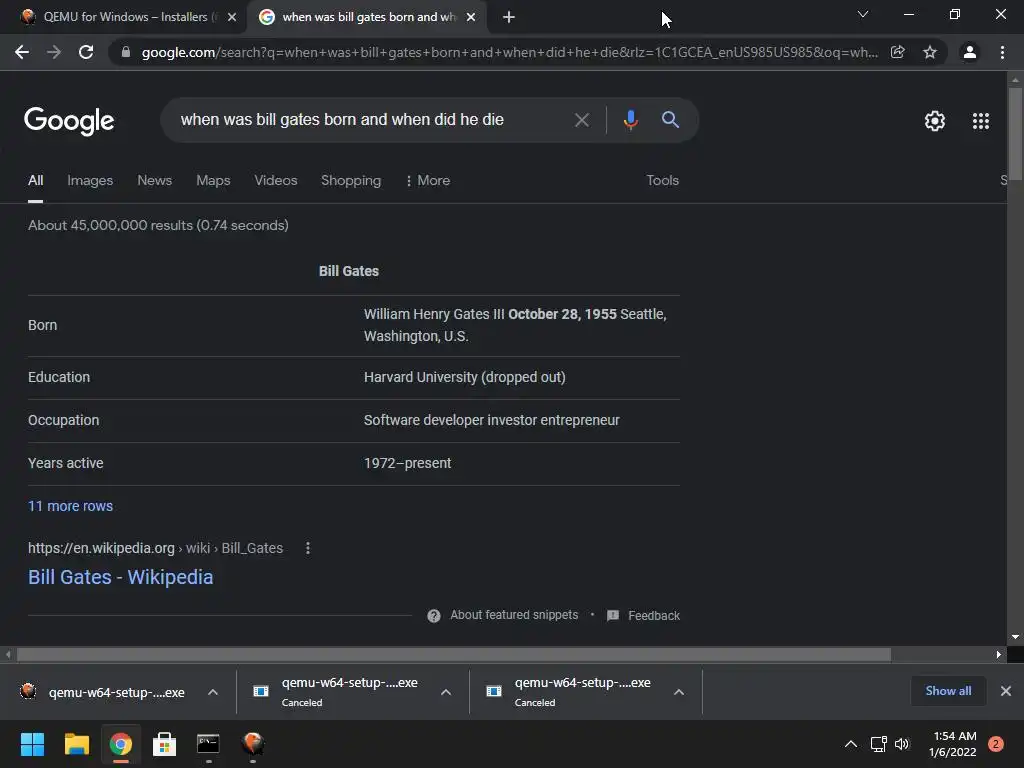Screen dimensions: 1024x768
Task: Switch to Images results
Action: pos(90,180)
